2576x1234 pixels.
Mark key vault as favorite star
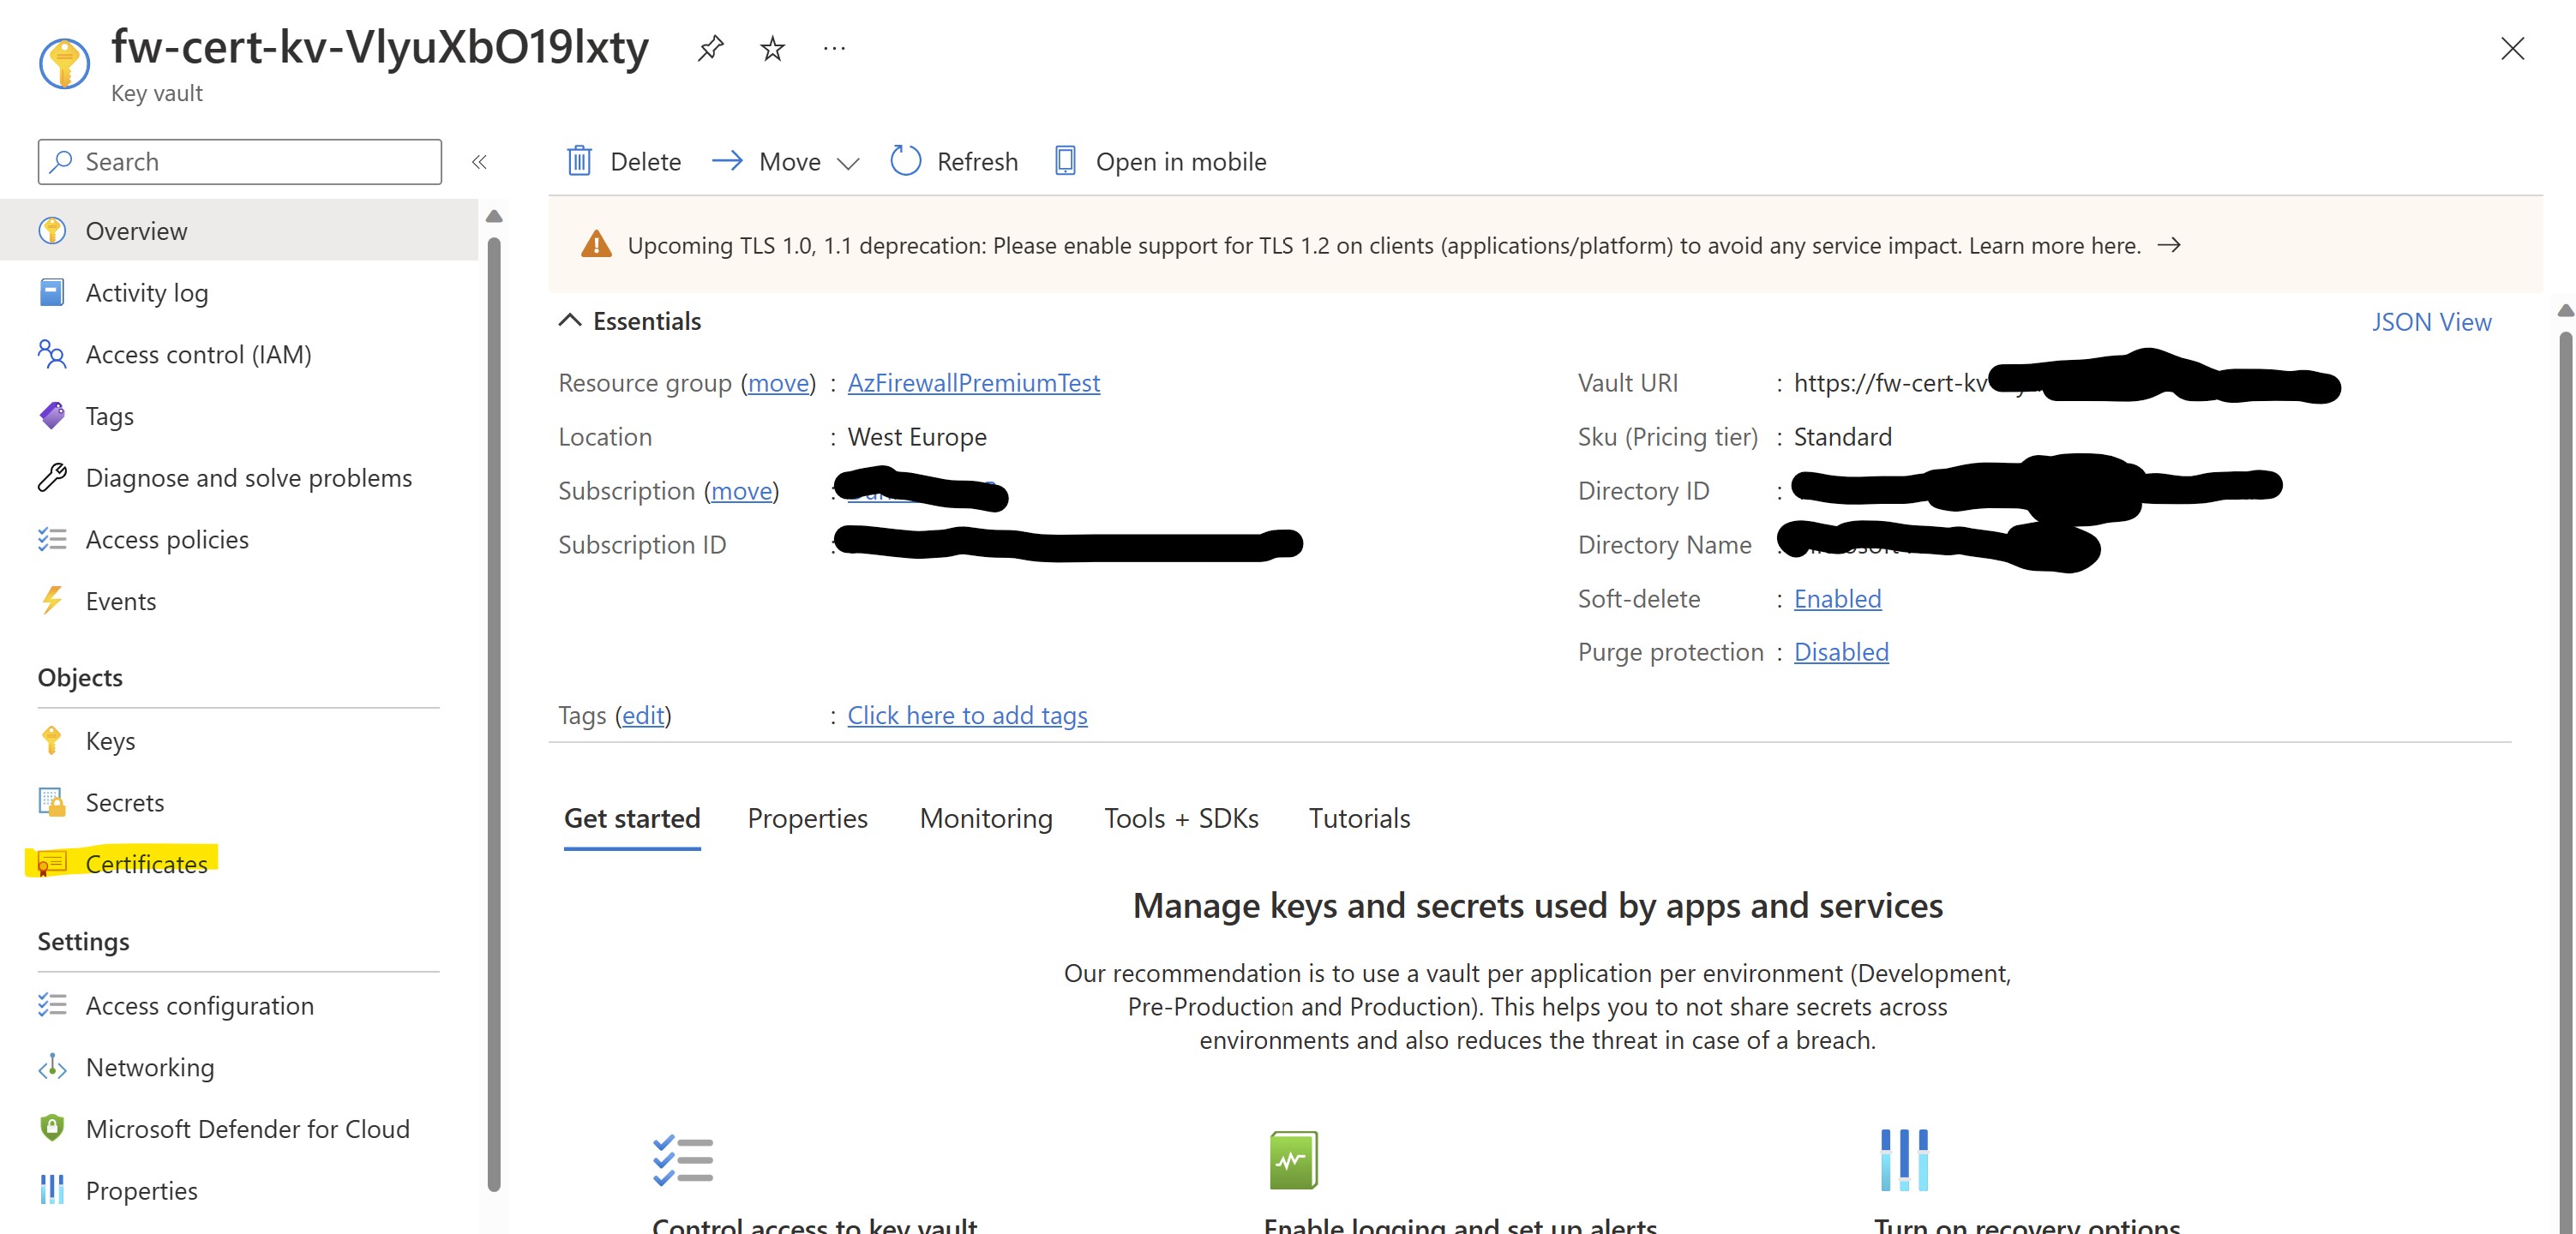pos(772,48)
